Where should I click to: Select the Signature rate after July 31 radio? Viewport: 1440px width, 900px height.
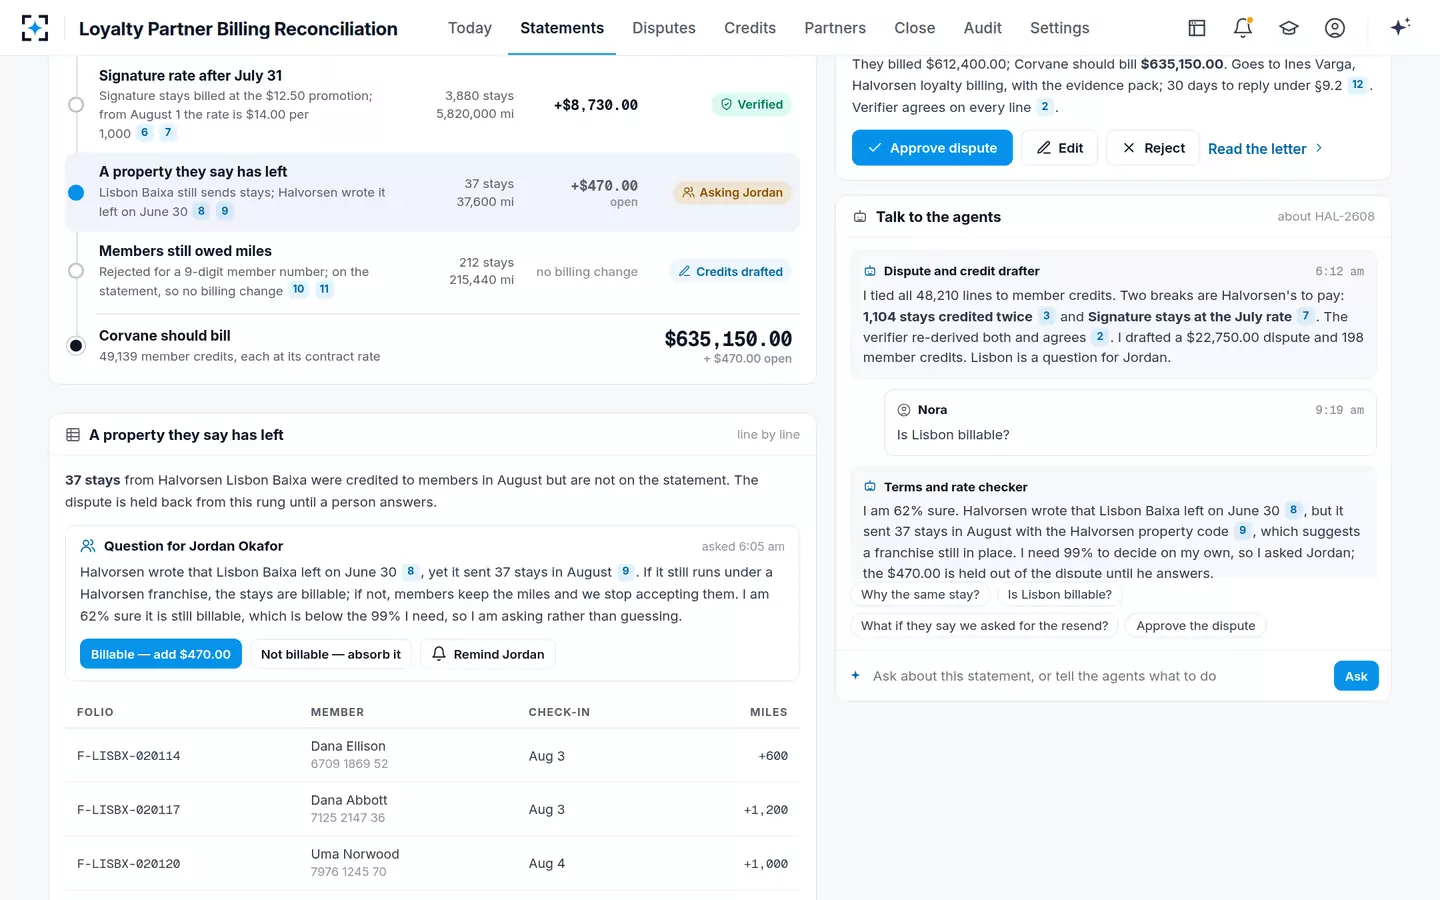click(x=76, y=104)
